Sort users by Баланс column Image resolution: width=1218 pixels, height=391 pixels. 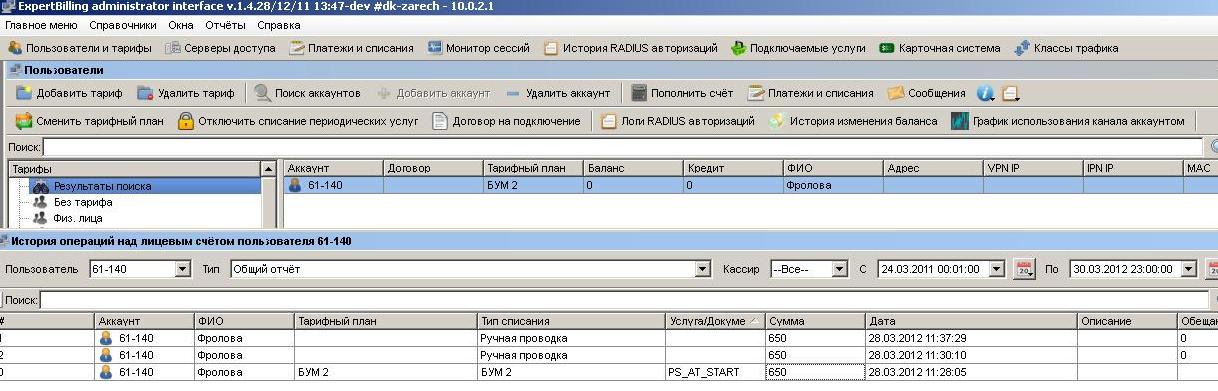tap(633, 168)
